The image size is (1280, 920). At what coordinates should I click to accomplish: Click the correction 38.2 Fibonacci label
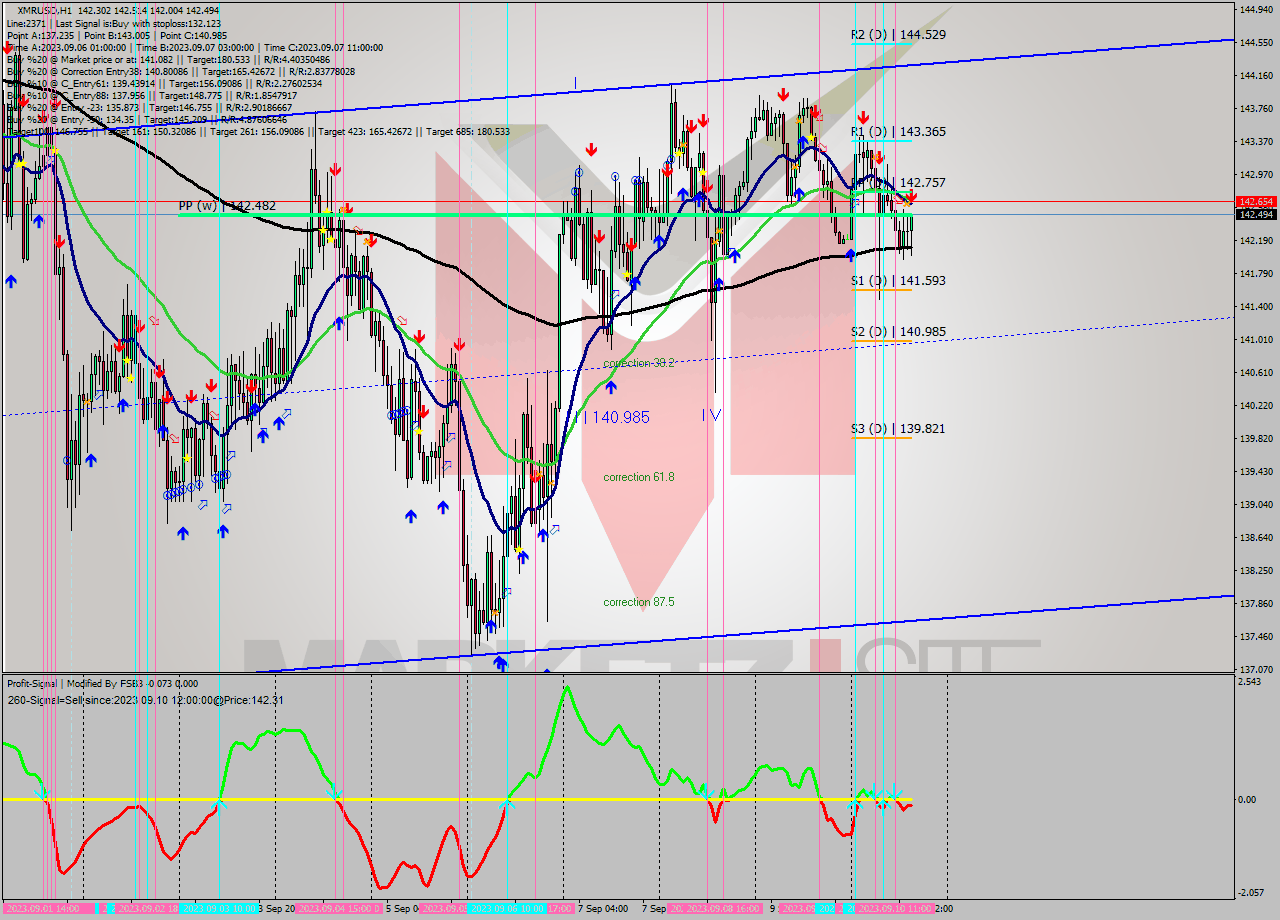pos(639,363)
